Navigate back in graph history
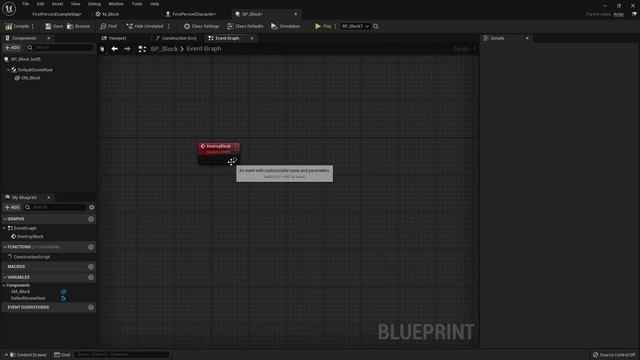 click(x=114, y=49)
